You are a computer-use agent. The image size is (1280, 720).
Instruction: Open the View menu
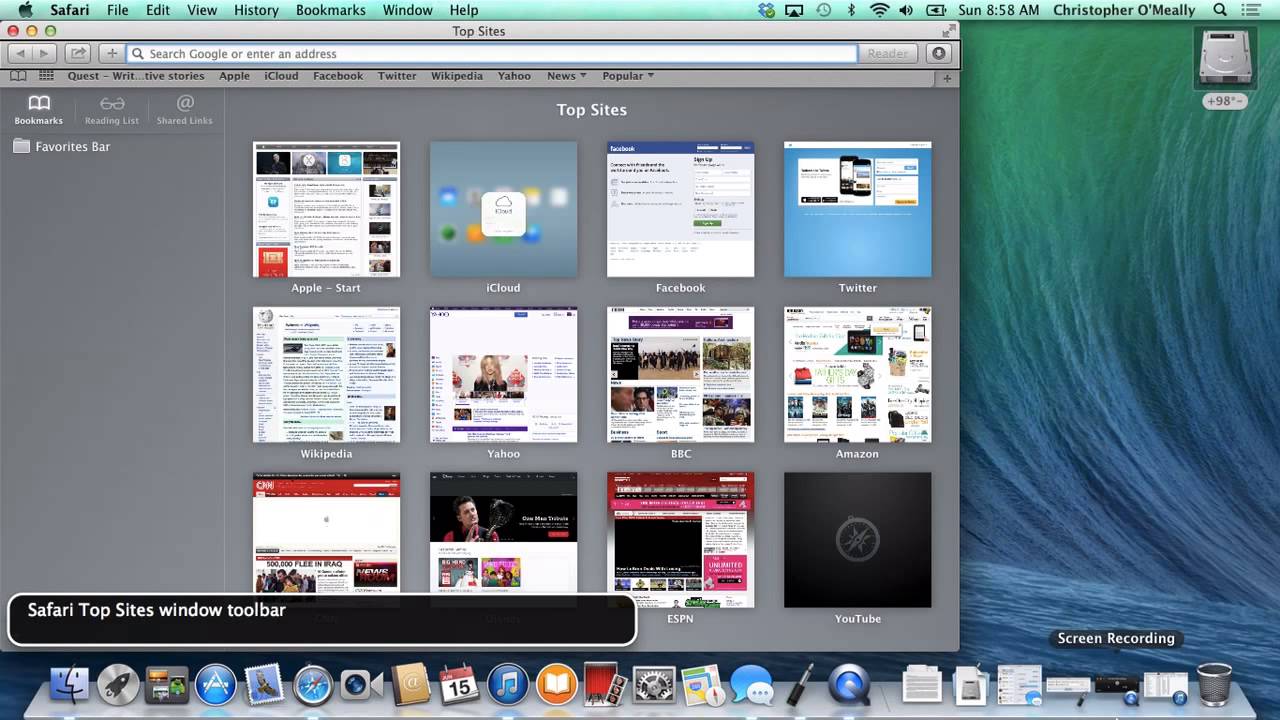[201, 10]
